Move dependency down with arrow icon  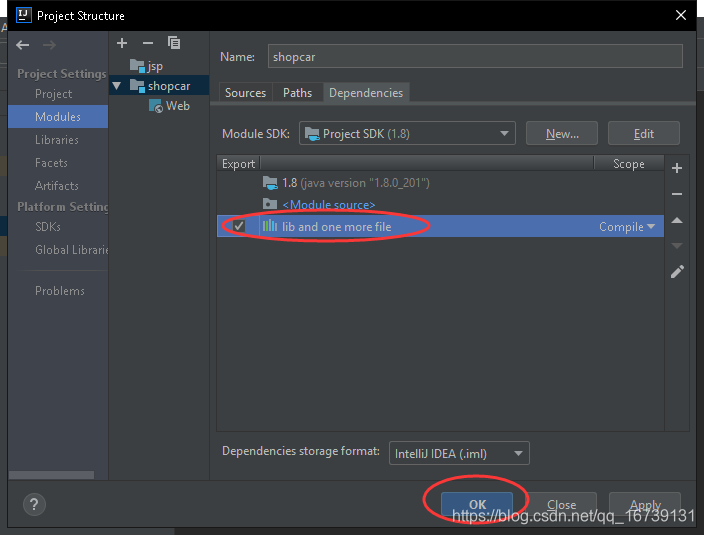(x=677, y=246)
